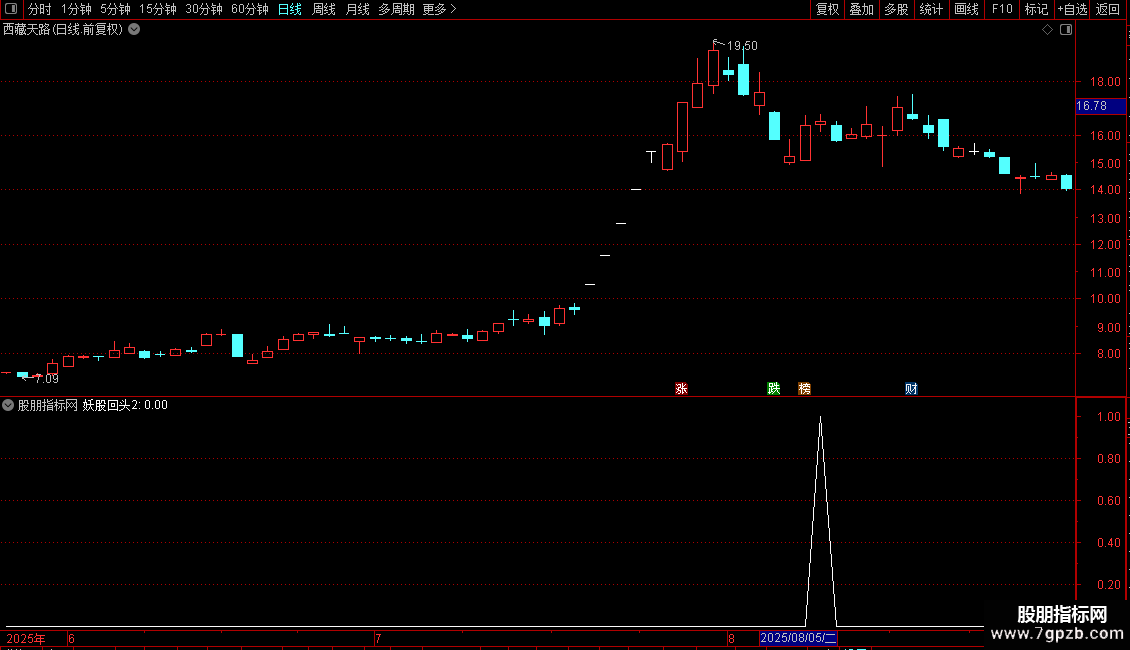Click the 18.00 price axis label
This screenshot has width=1130, height=650.
point(1105,82)
